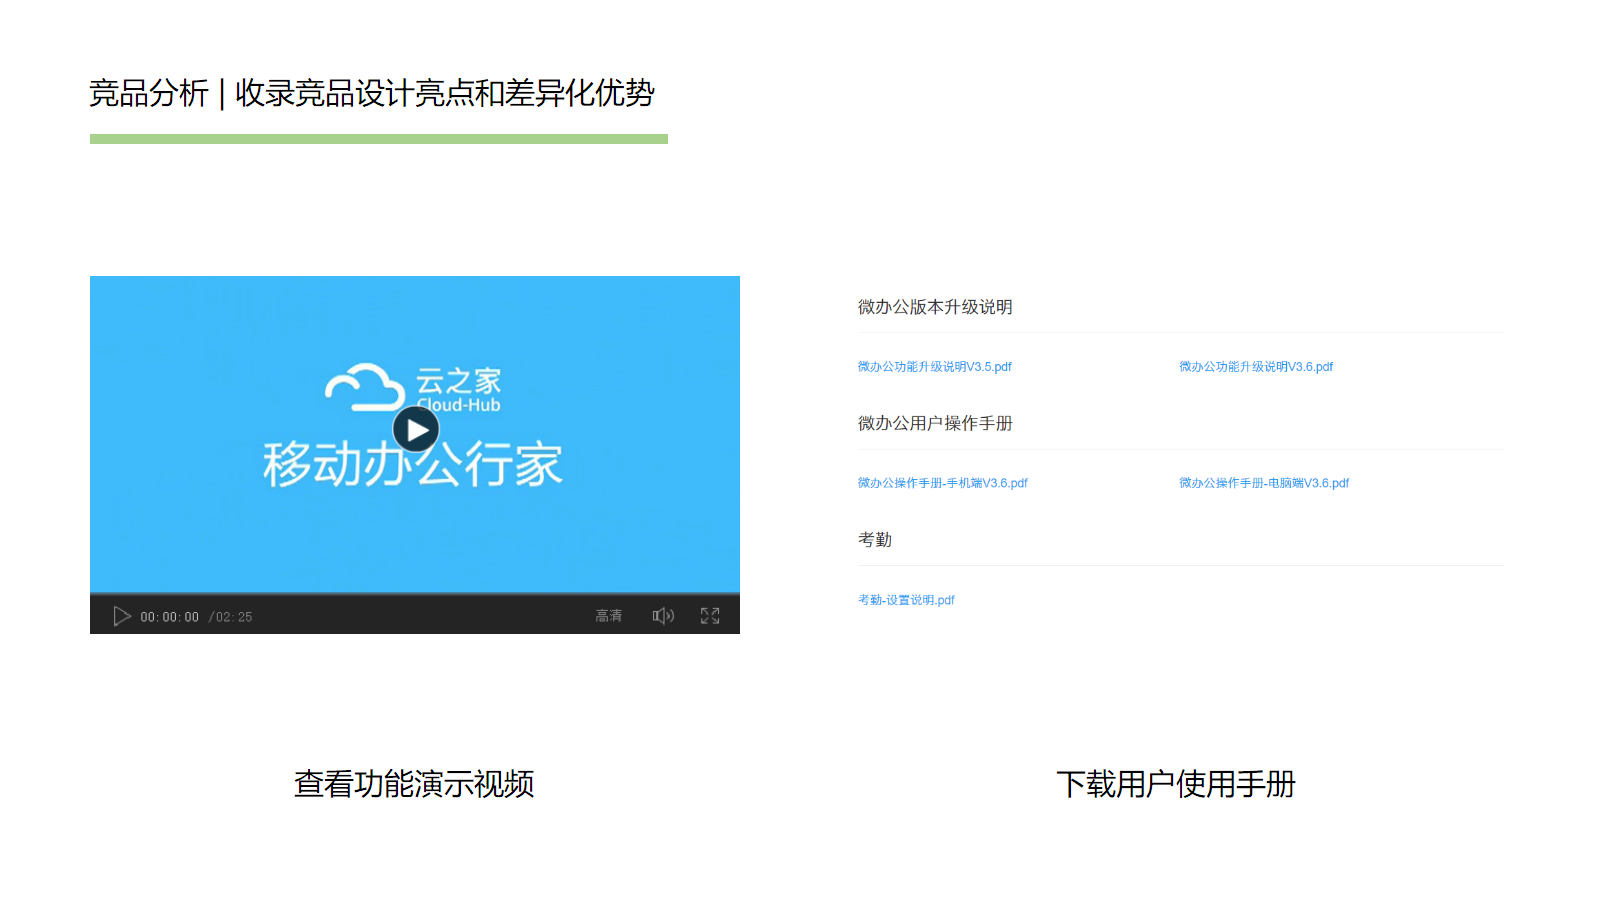
Task: Download 微办公功能升级说明V3.6.pdf
Action: click(x=1255, y=367)
